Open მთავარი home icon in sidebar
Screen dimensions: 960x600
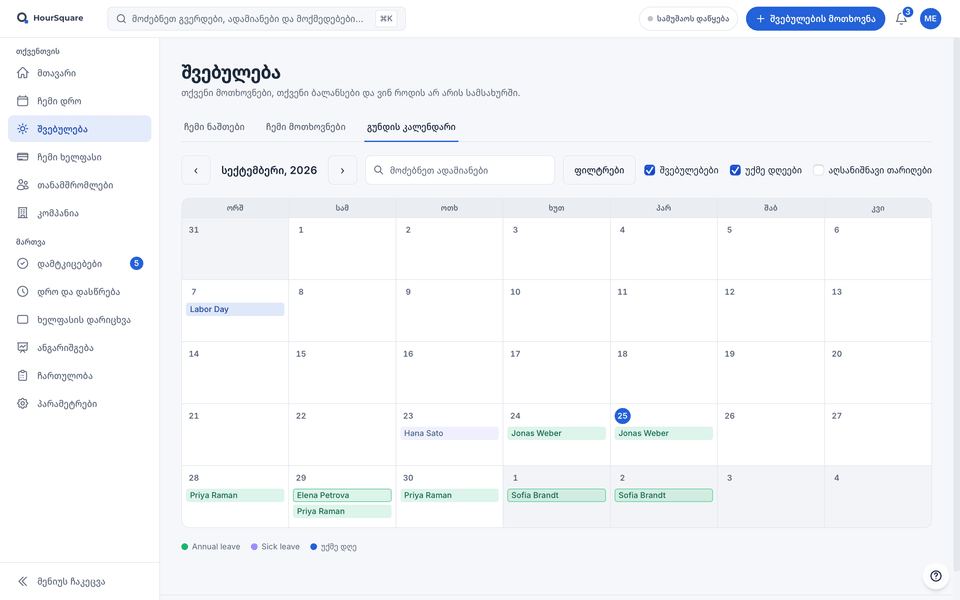[x=23, y=73]
